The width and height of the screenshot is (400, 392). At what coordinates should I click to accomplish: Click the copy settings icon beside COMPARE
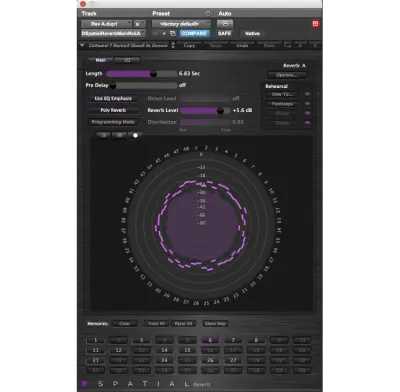click(173, 33)
